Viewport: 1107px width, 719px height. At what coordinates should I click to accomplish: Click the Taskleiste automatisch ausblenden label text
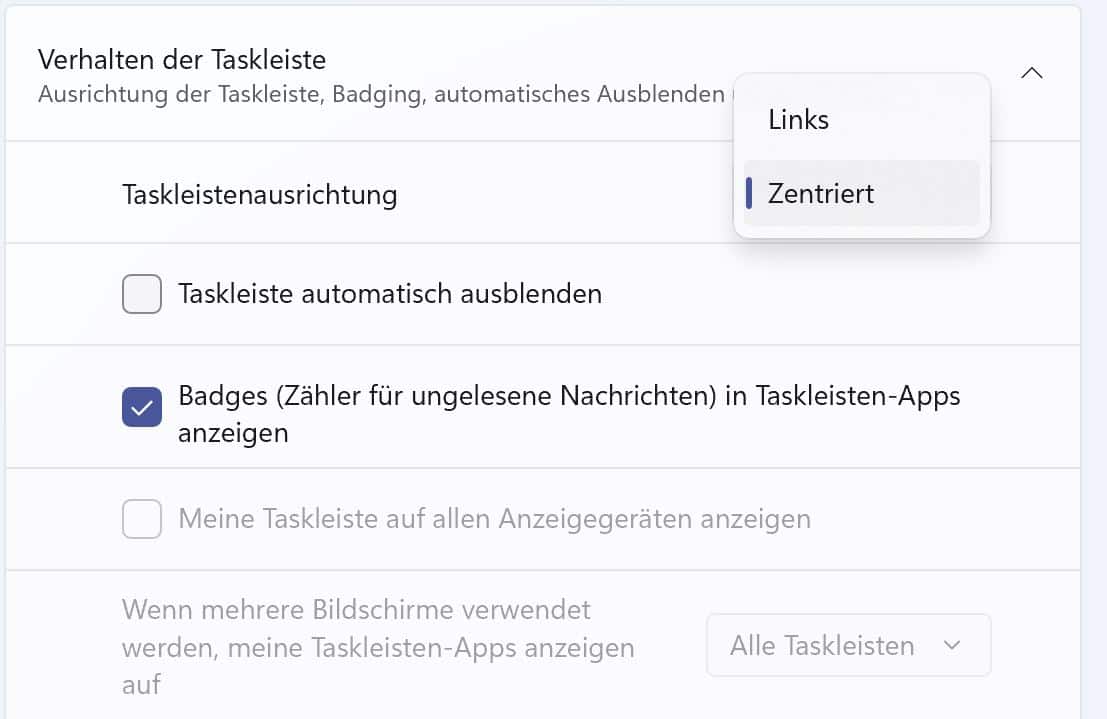tap(389, 294)
